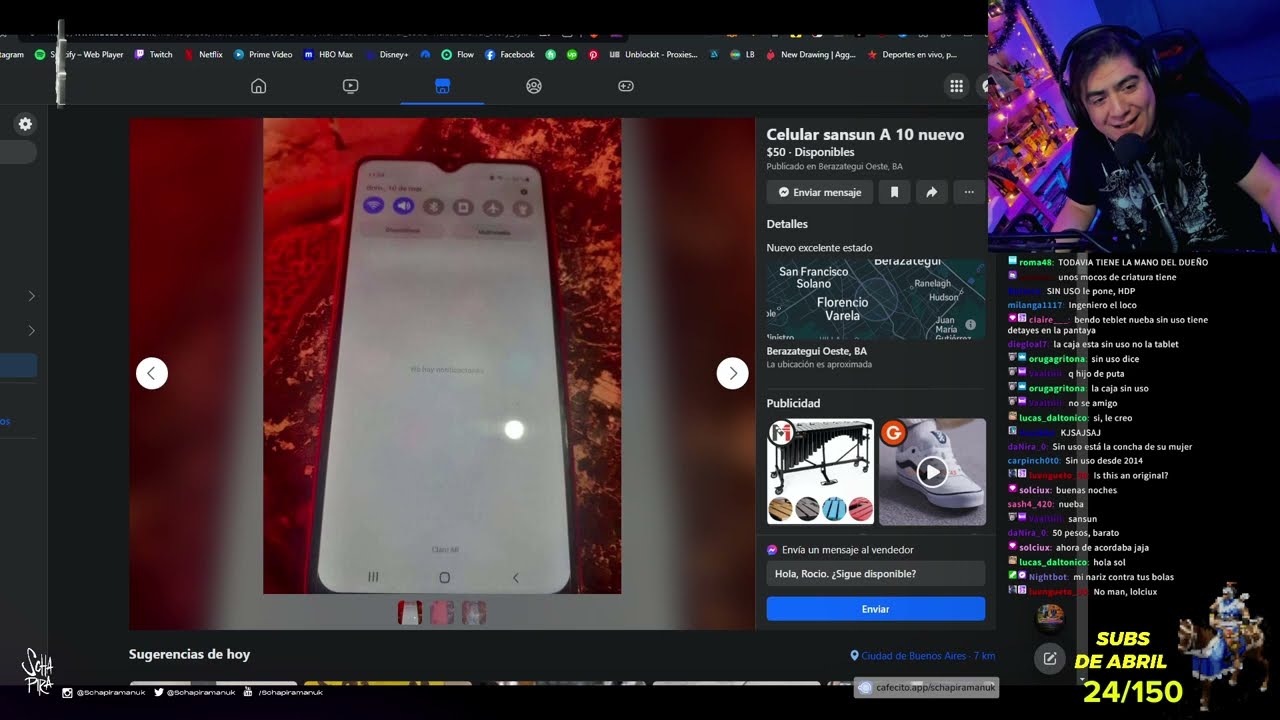This screenshot has height=720, width=1280.
Task: Open Disney+ bookmark
Action: (387, 55)
